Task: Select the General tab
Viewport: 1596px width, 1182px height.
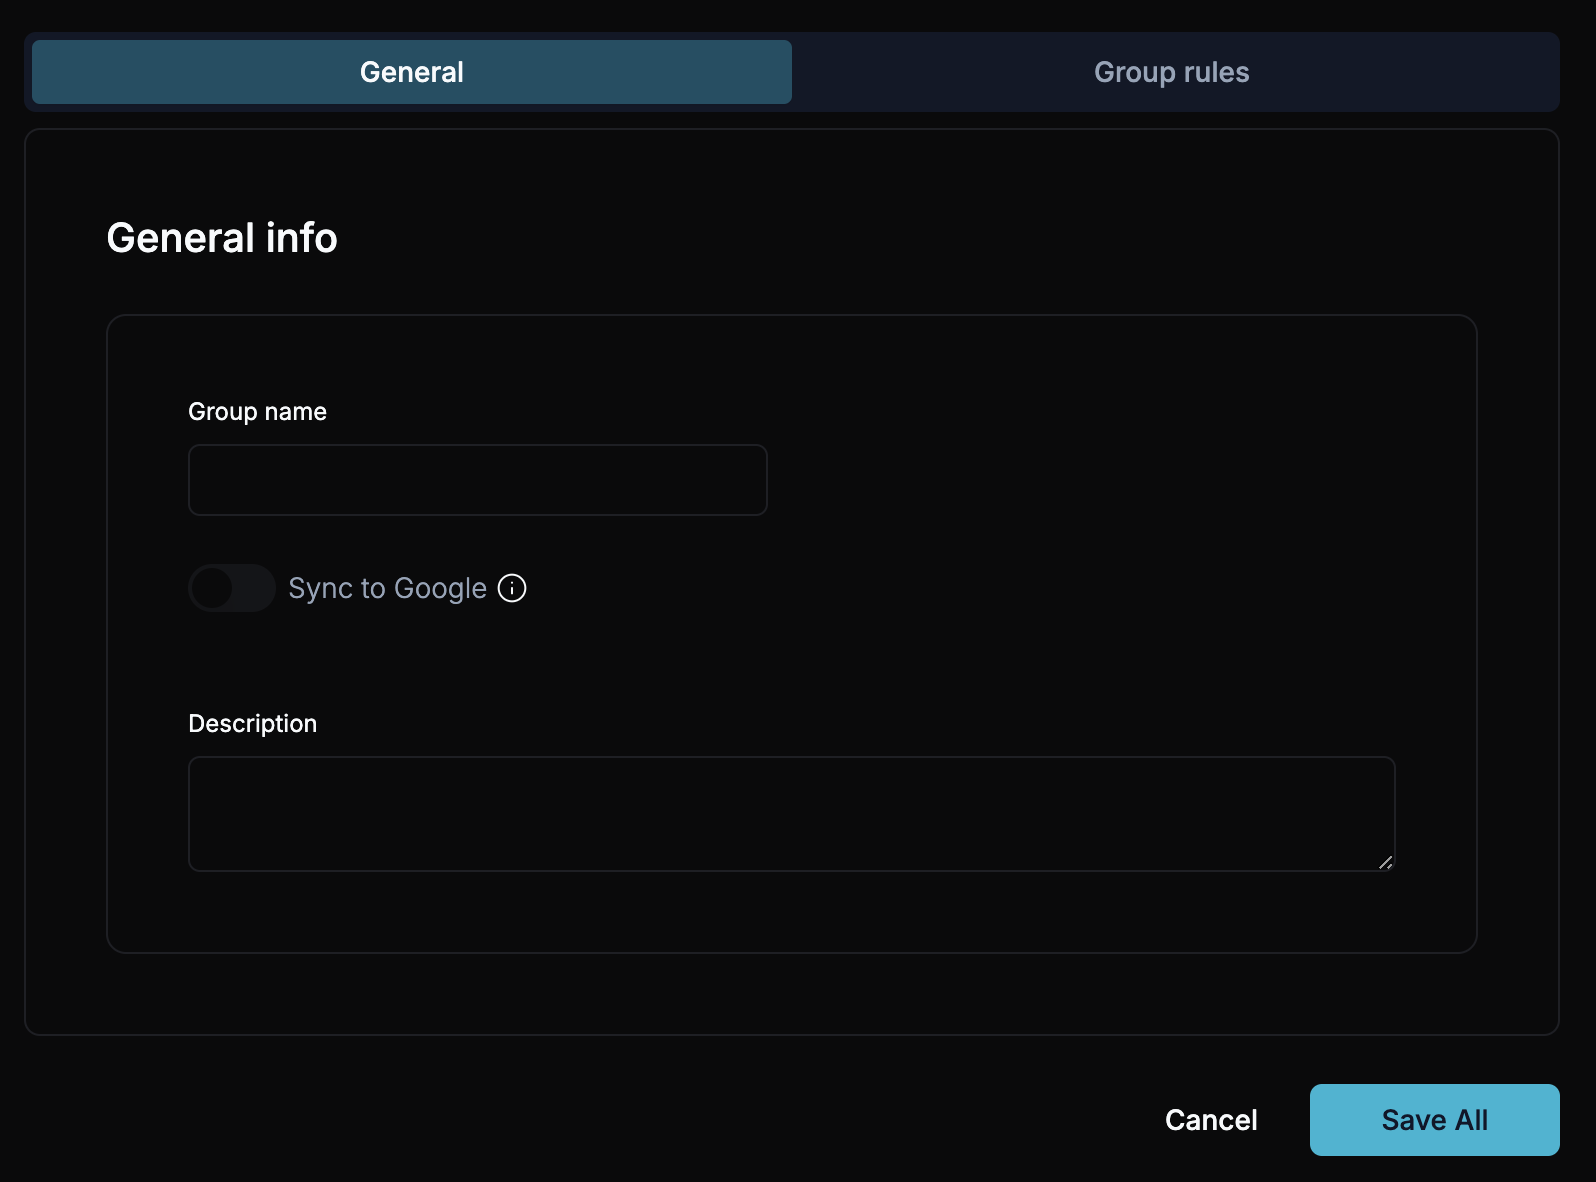Action: pyautogui.click(x=412, y=72)
